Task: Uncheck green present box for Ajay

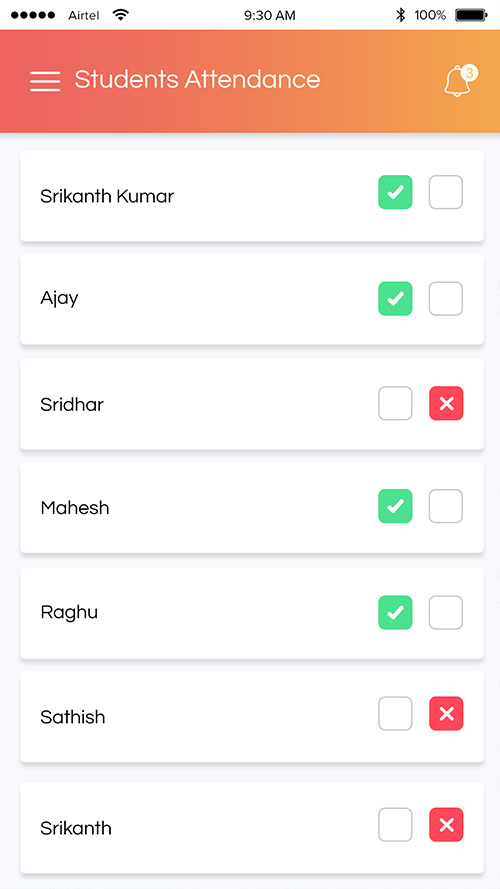Action: click(x=395, y=298)
